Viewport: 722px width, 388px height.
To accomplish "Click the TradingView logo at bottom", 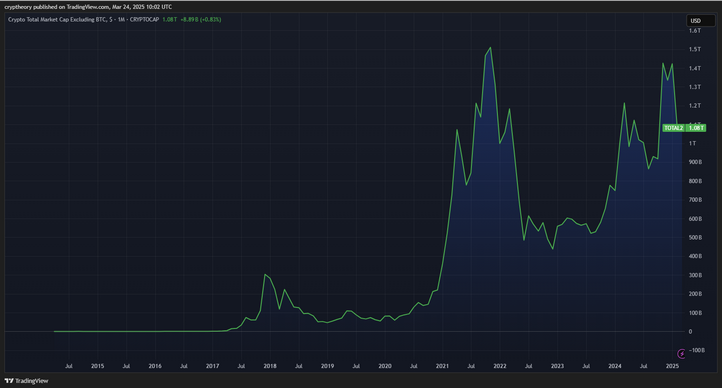I will pyautogui.click(x=26, y=381).
